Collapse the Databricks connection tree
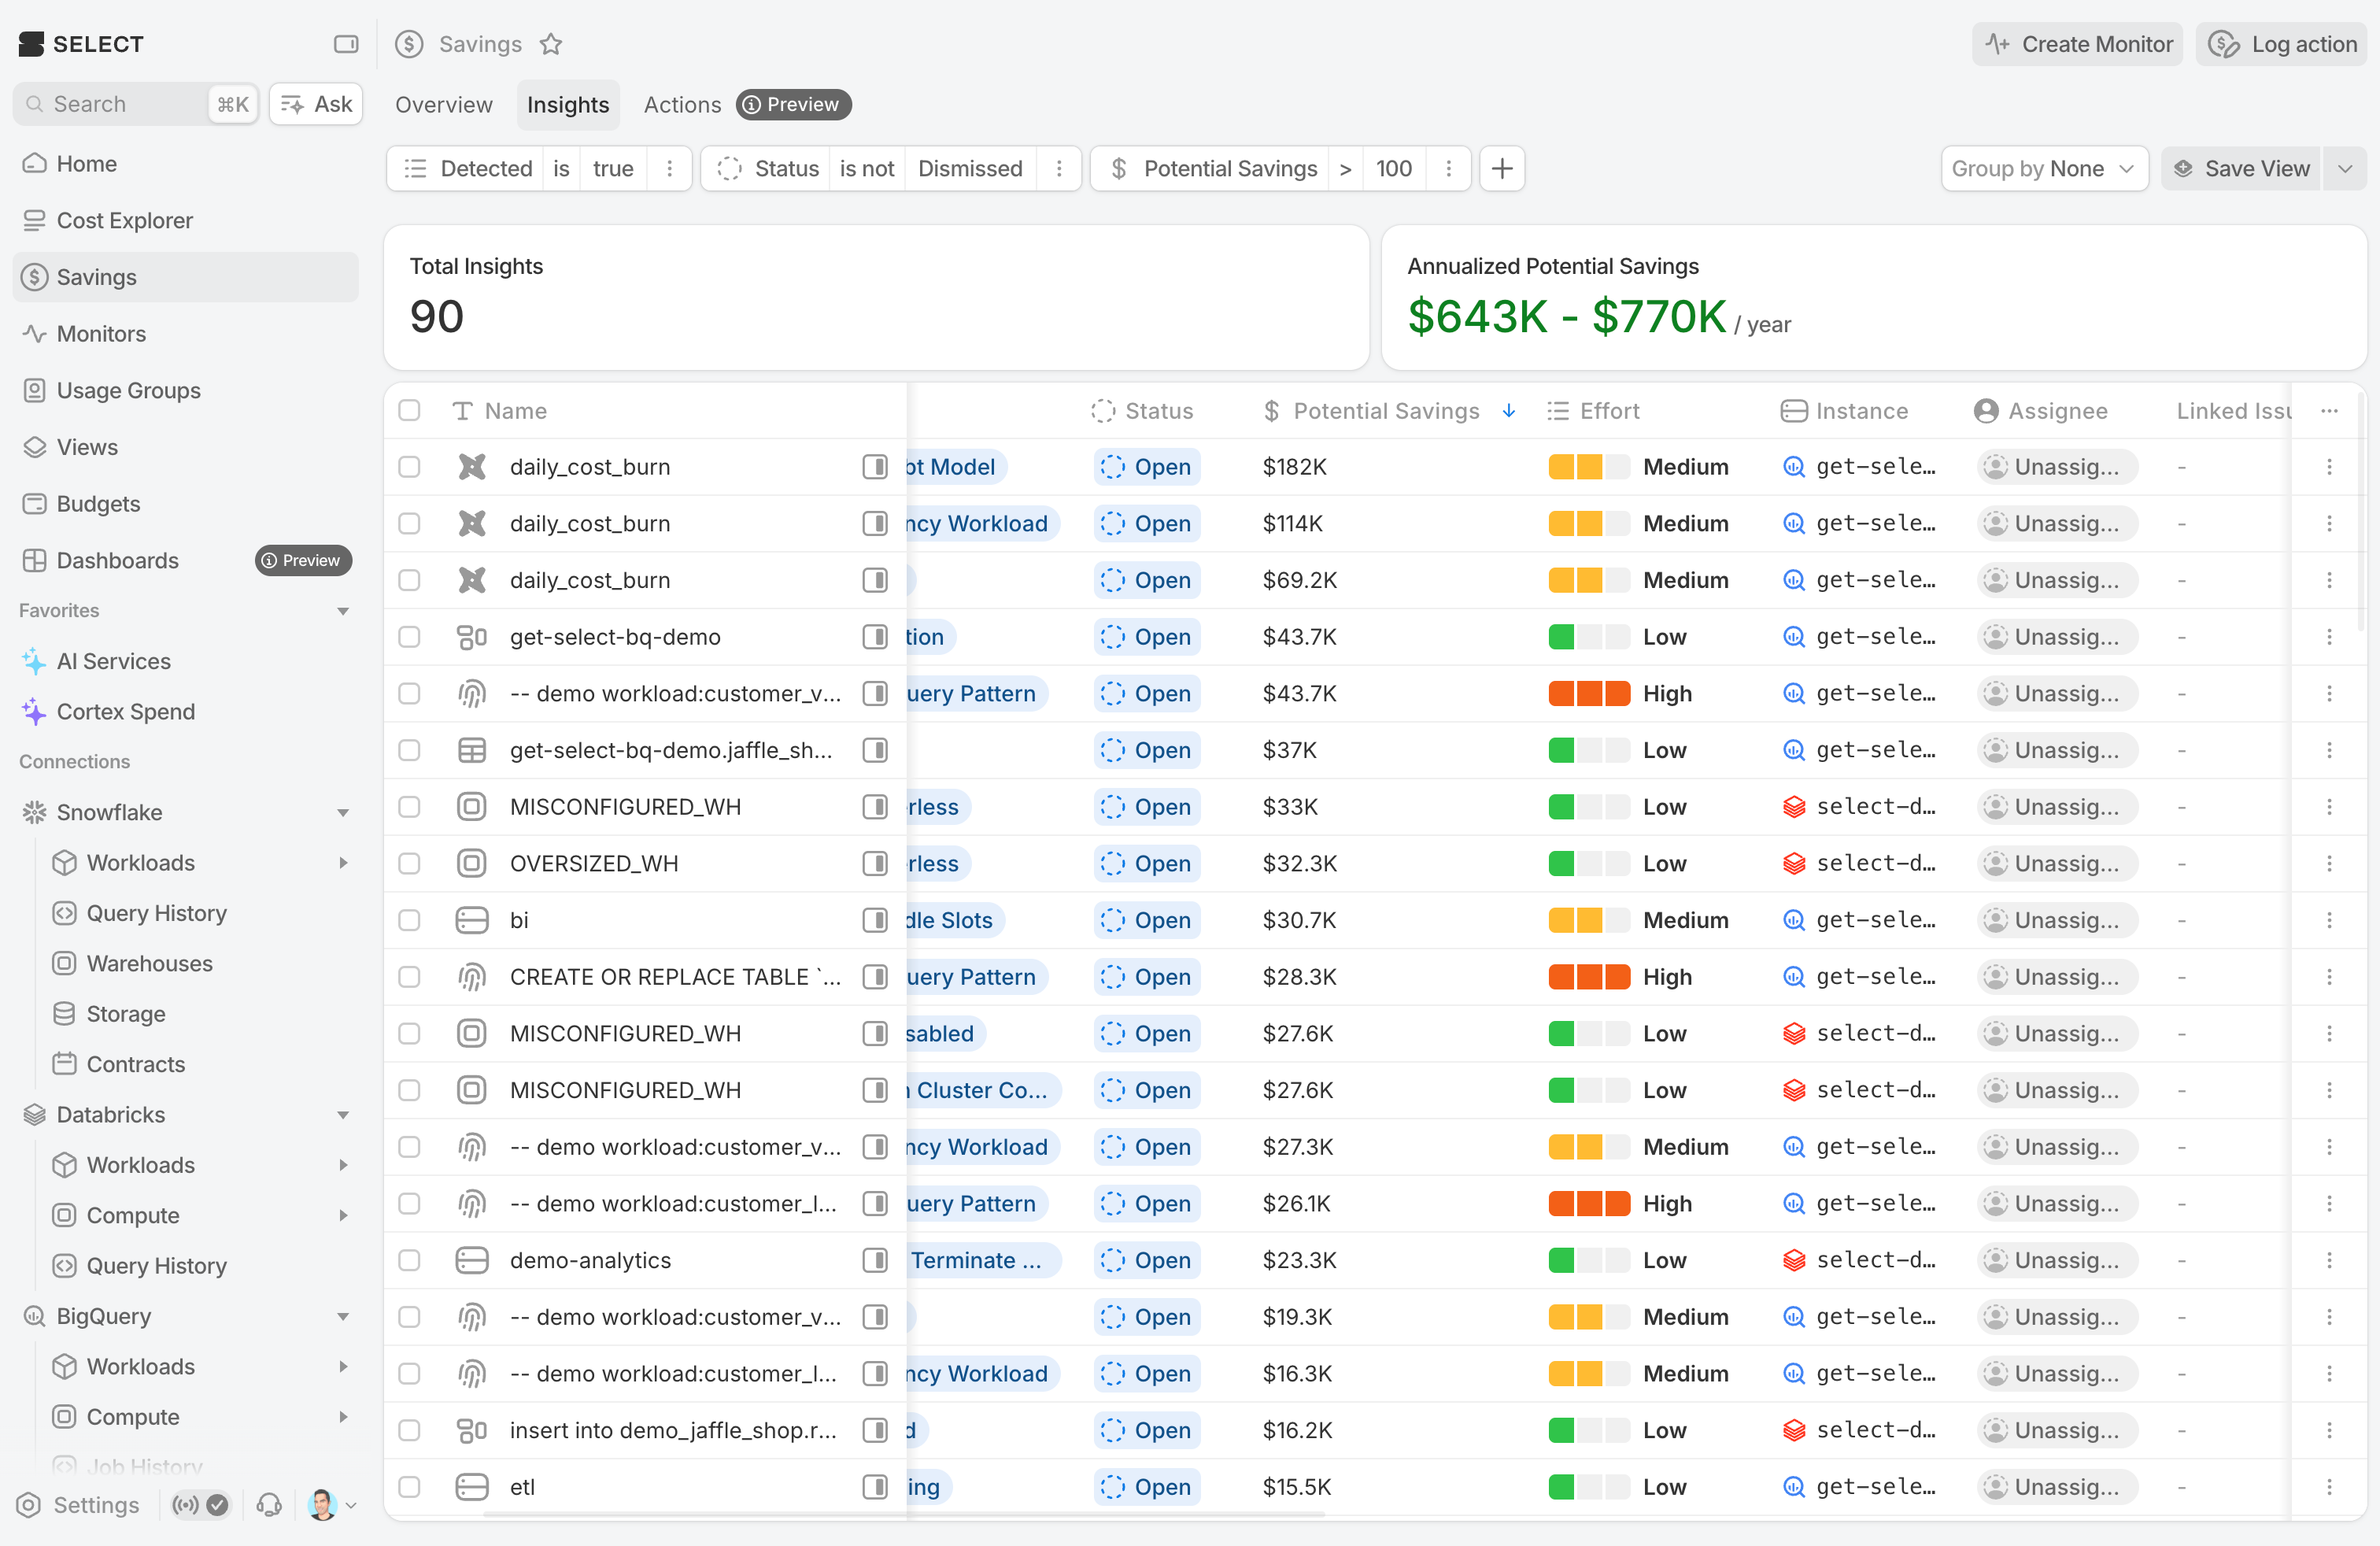2380x1546 pixels. [343, 1114]
